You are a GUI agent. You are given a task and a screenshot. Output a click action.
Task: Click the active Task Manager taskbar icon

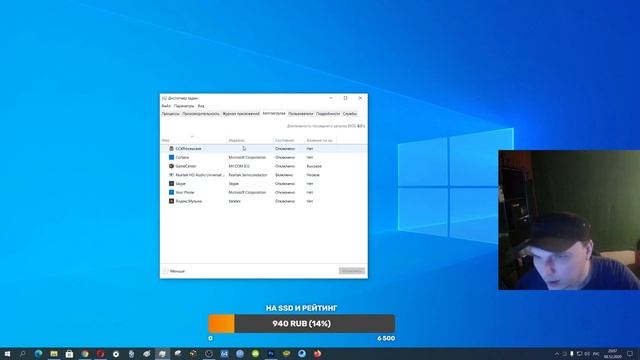coord(162,354)
